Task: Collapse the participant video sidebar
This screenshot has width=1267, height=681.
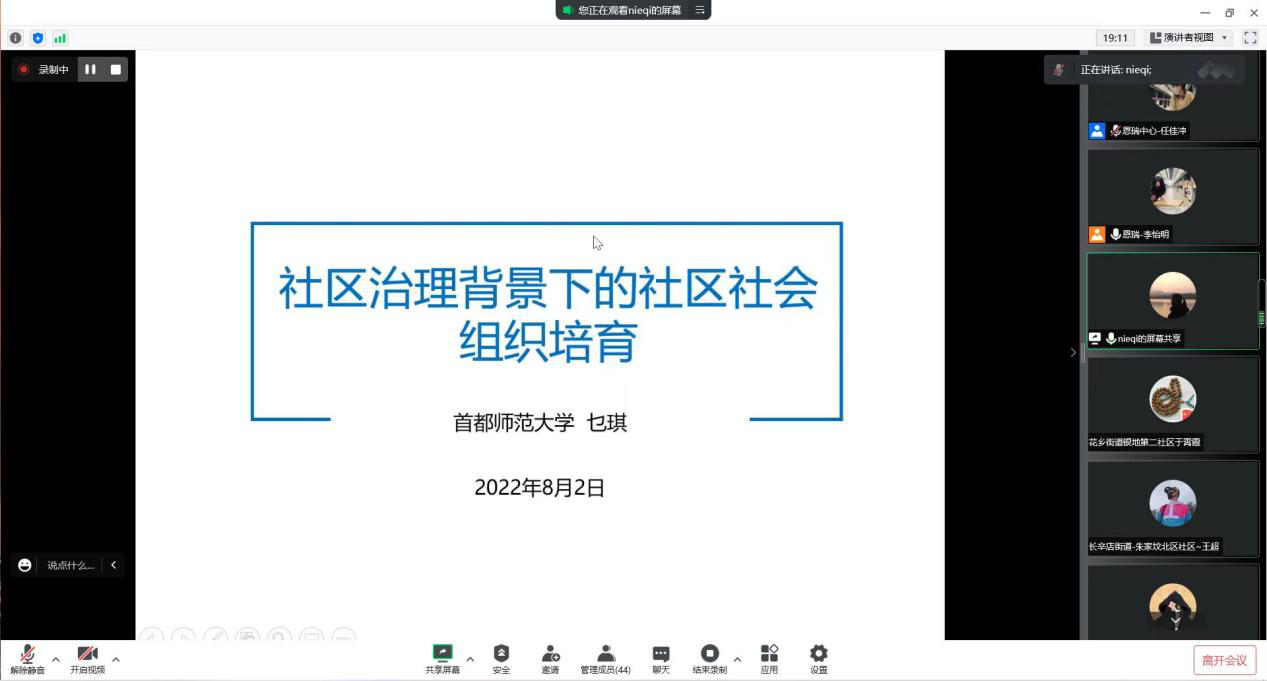Action: pos(1073,352)
